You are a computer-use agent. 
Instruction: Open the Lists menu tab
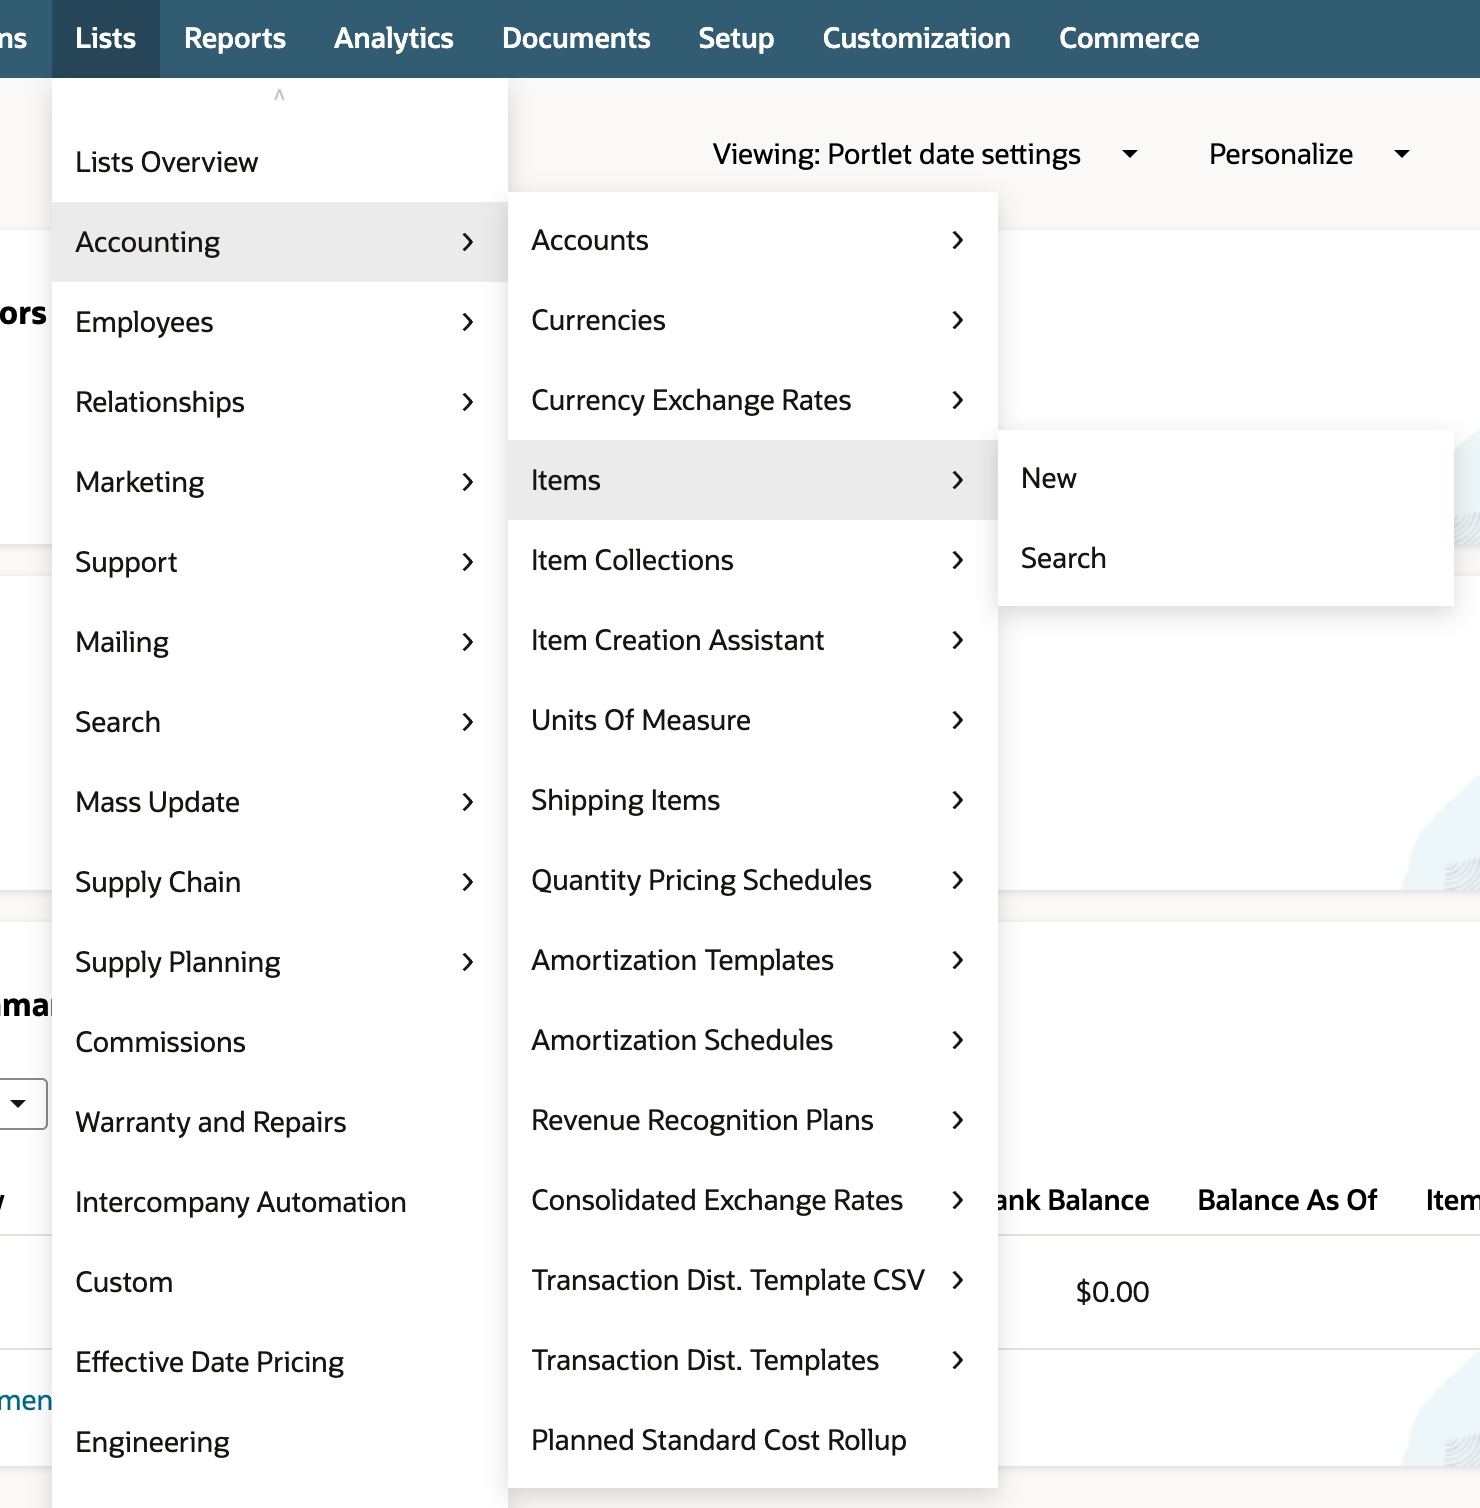coord(105,38)
